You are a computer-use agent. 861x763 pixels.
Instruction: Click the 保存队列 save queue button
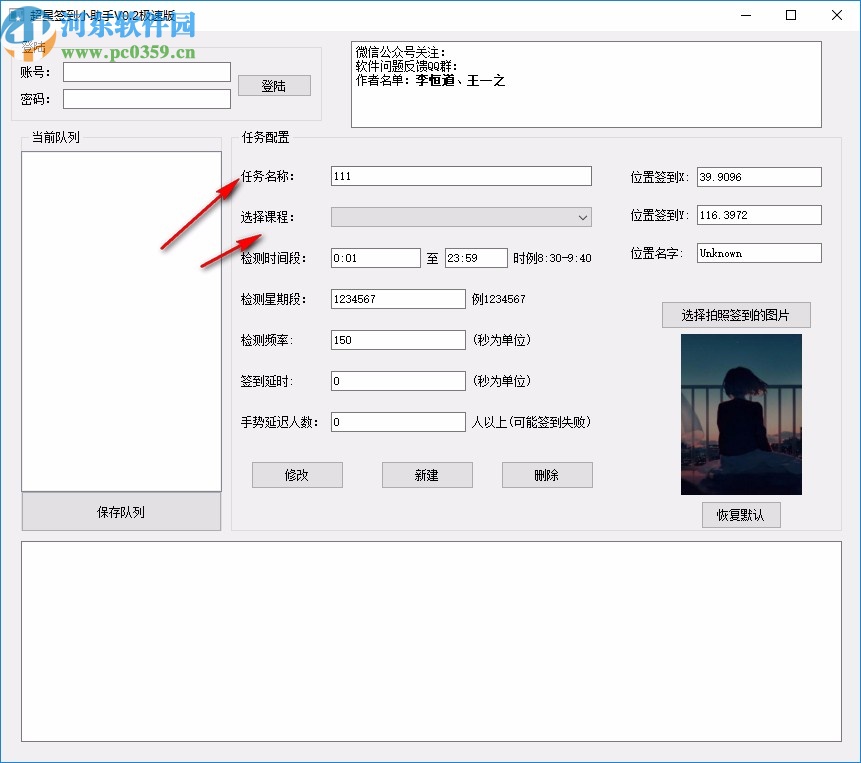(x=120, y=511)
